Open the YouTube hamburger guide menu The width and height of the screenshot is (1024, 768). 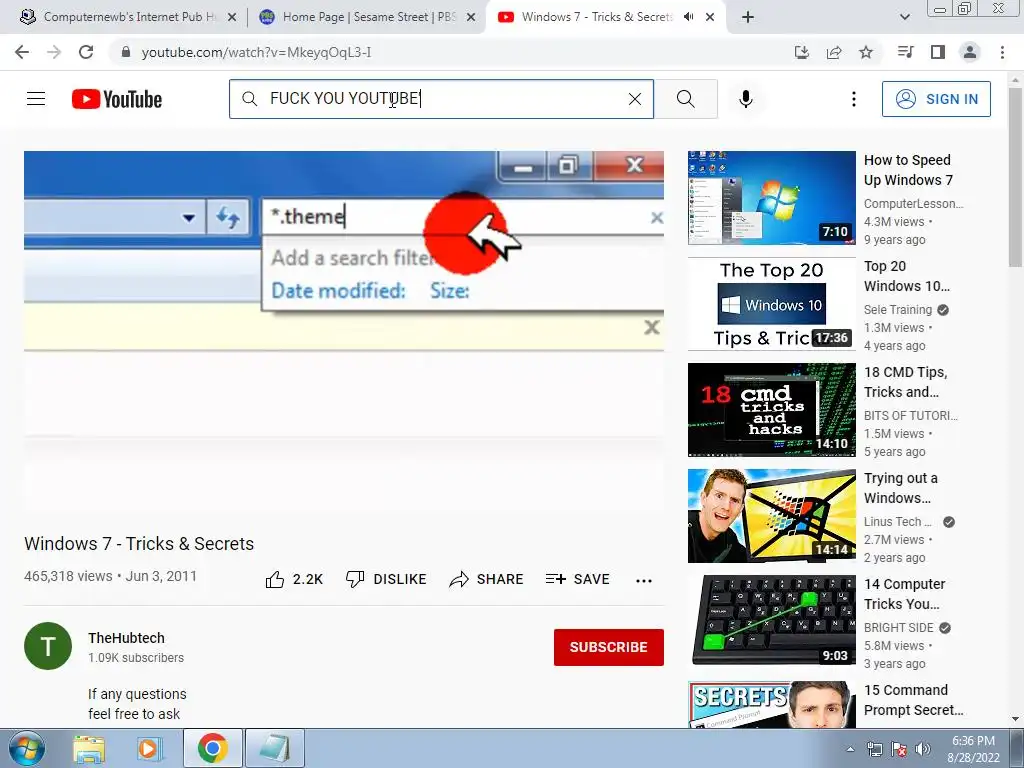tap(36, 99)
